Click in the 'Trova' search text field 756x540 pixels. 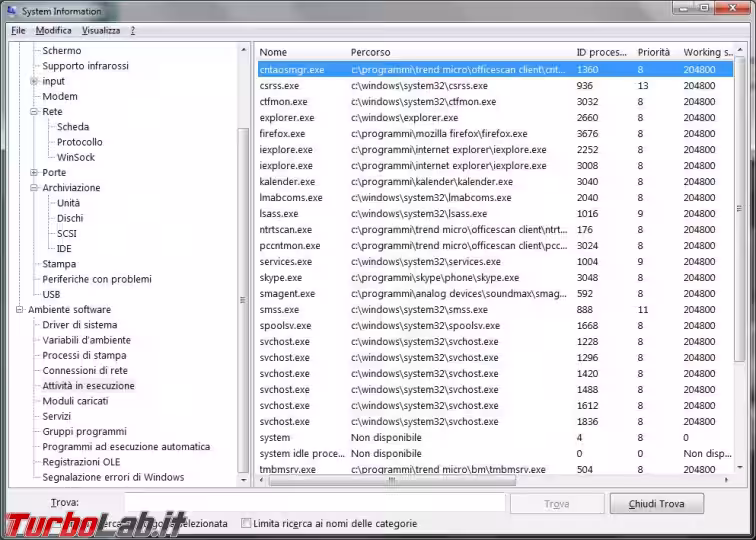pos(314,503)
